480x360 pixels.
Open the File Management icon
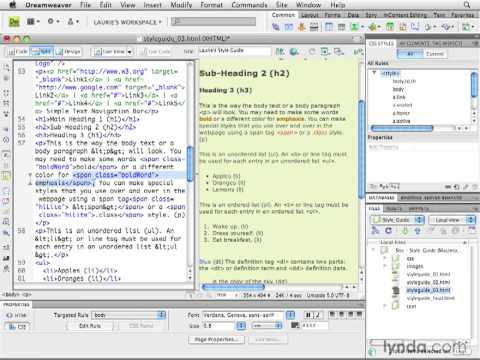pyautogui.click(x=280, y=52)
